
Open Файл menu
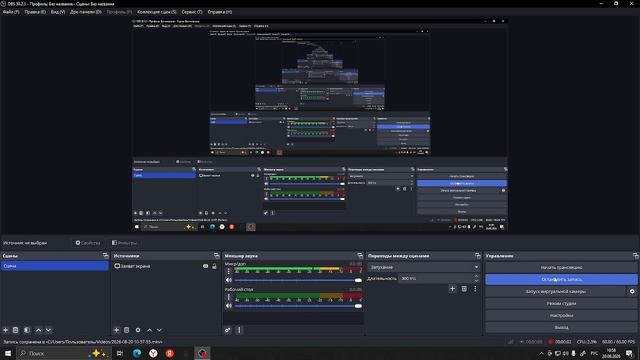(11, 12)
